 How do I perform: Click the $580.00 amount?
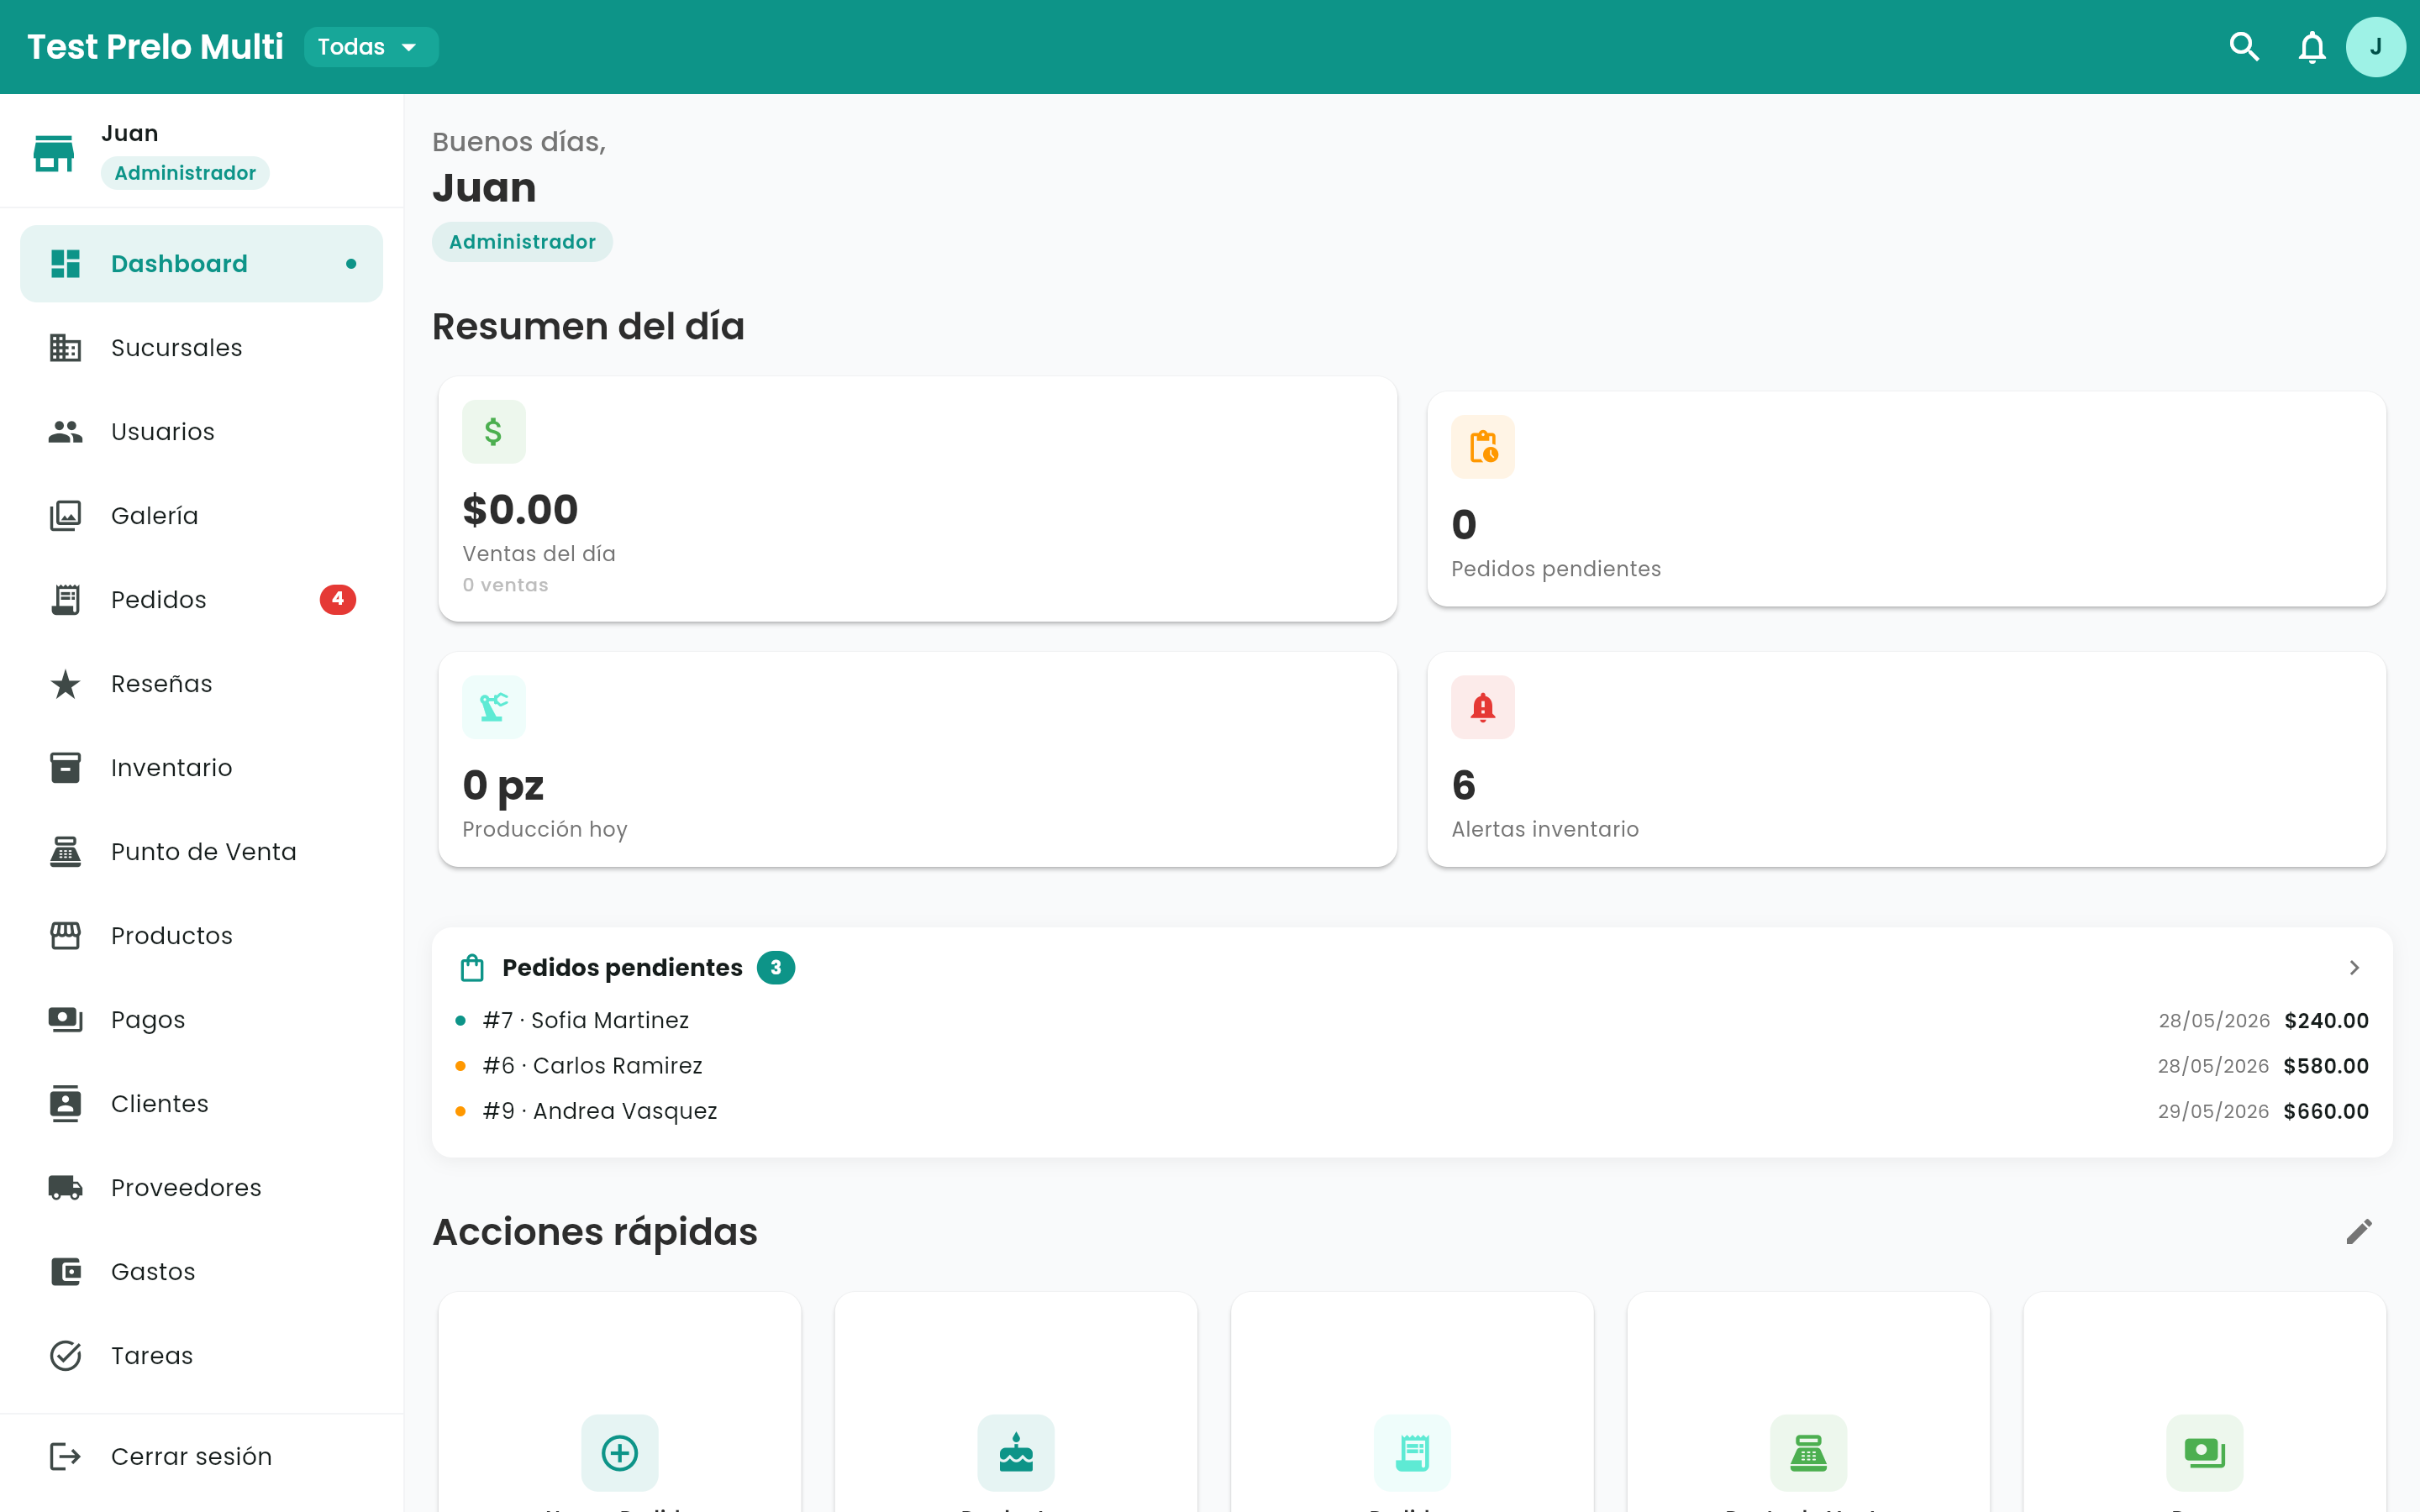point(2326,1066)
